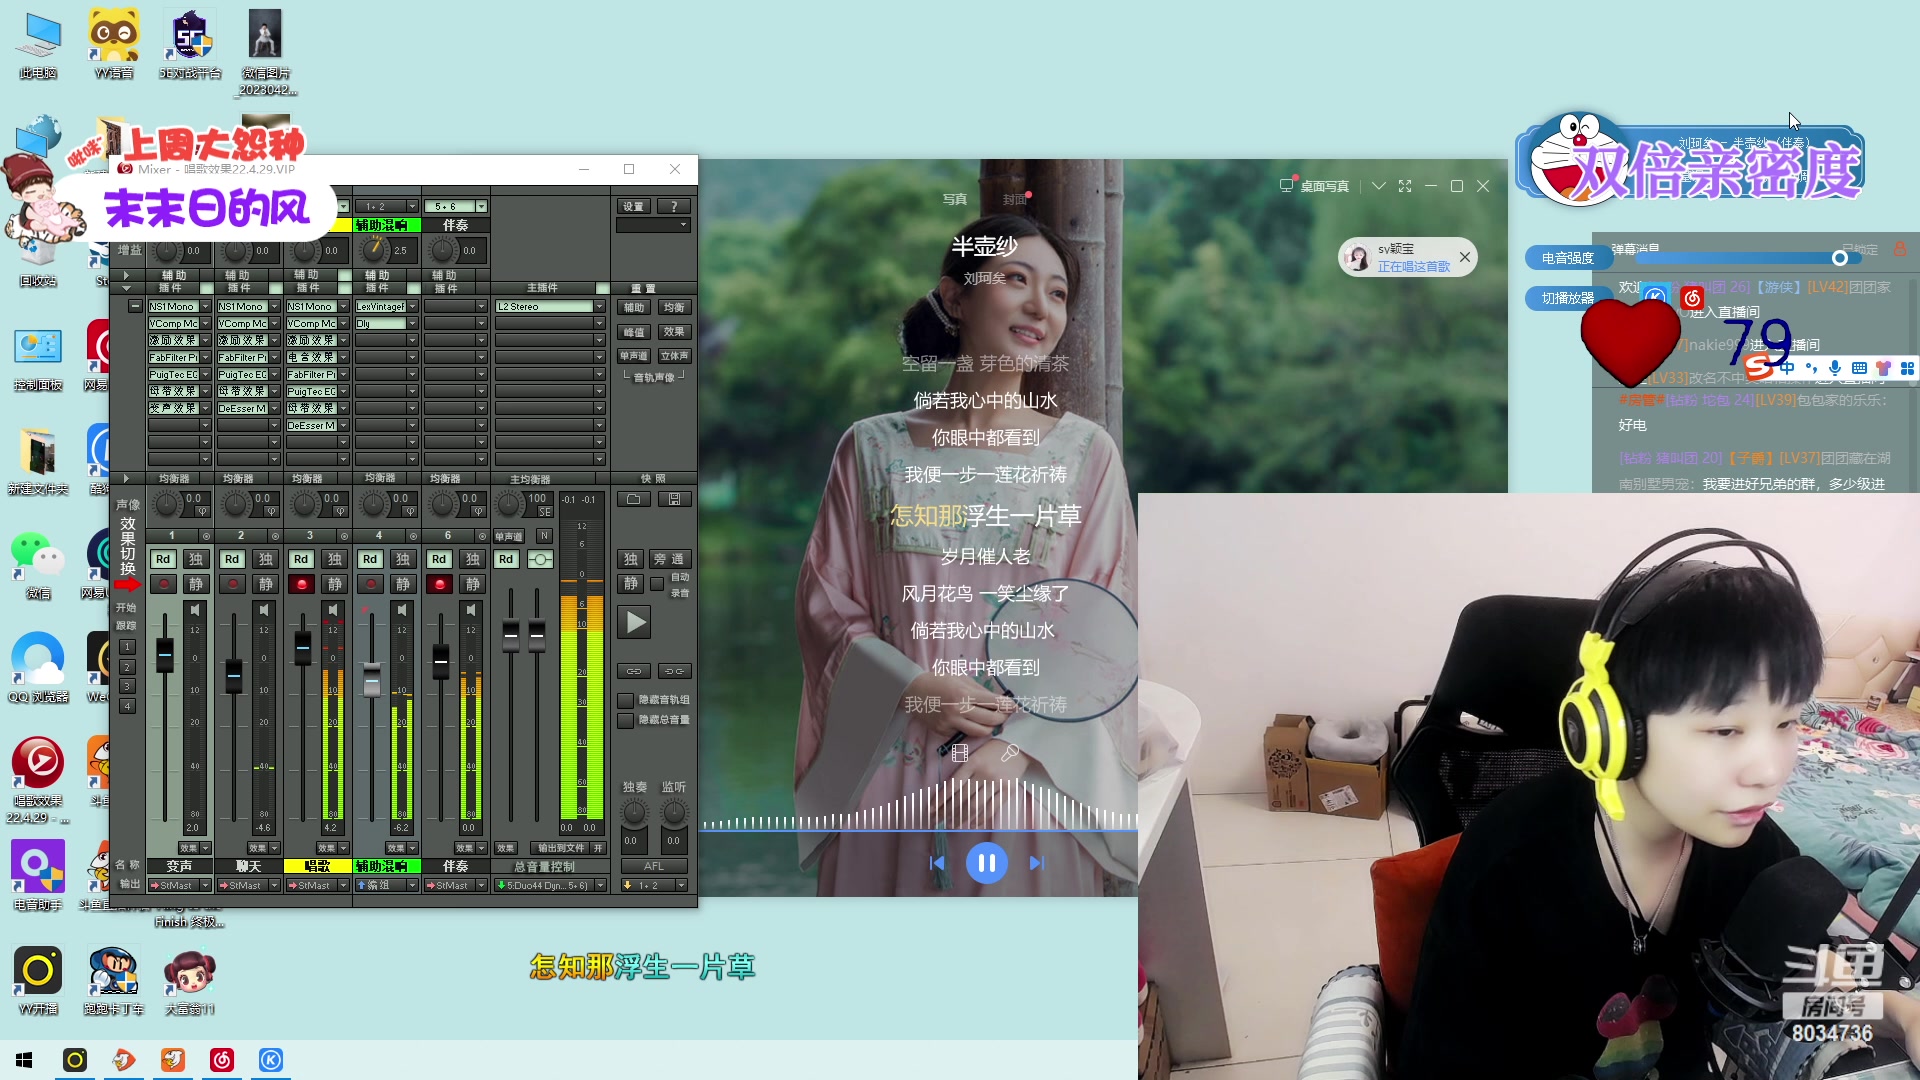Open master output 5:Duo44 Dyn dropdown

pyautogui.click(x=601, y=886)
